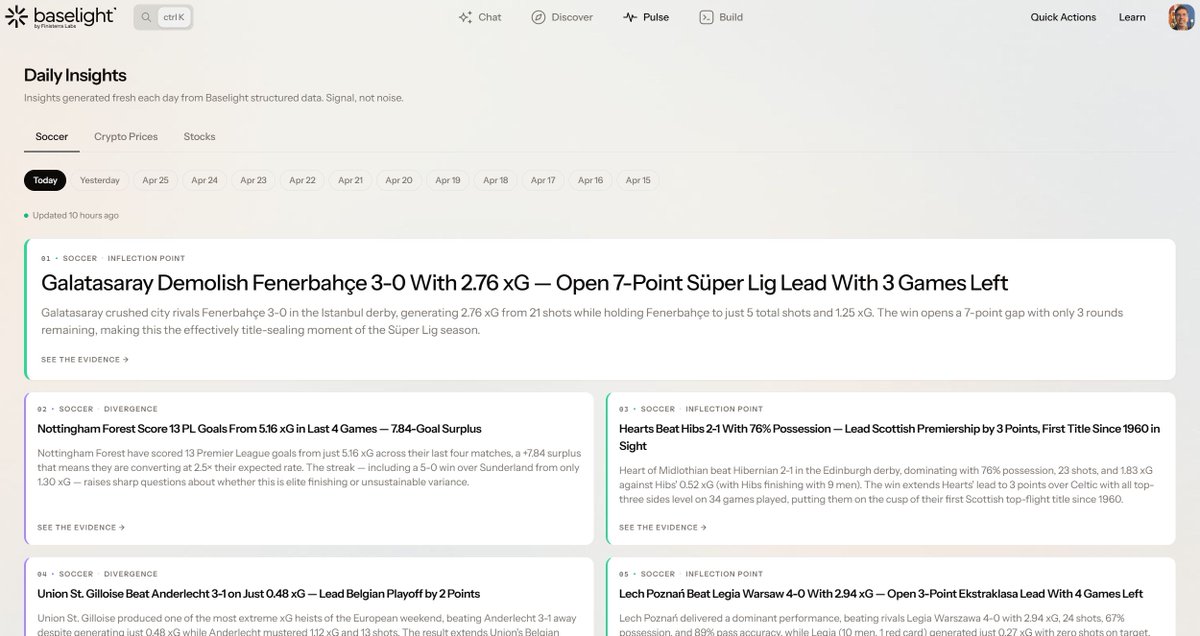Click the 'Updated 10 hours ago' status text
Screen dimensions: 1200x636
pos(75,215)
